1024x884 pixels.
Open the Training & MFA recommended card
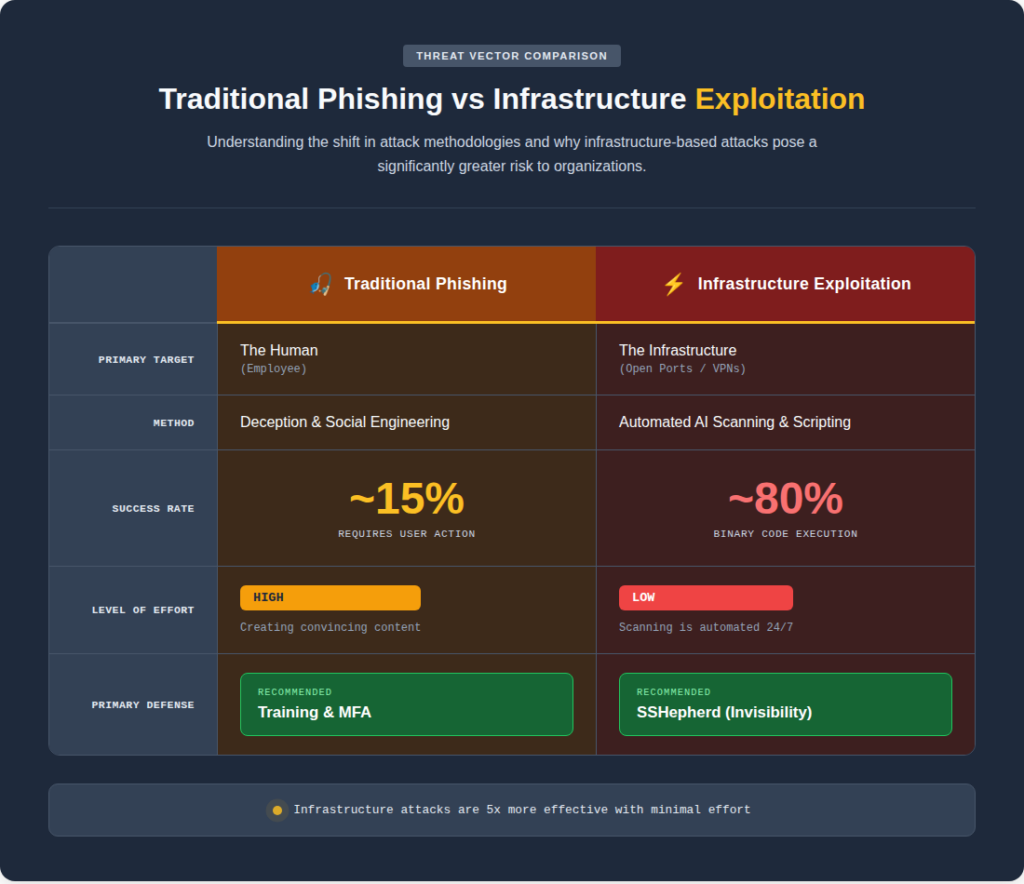point(406,704)
